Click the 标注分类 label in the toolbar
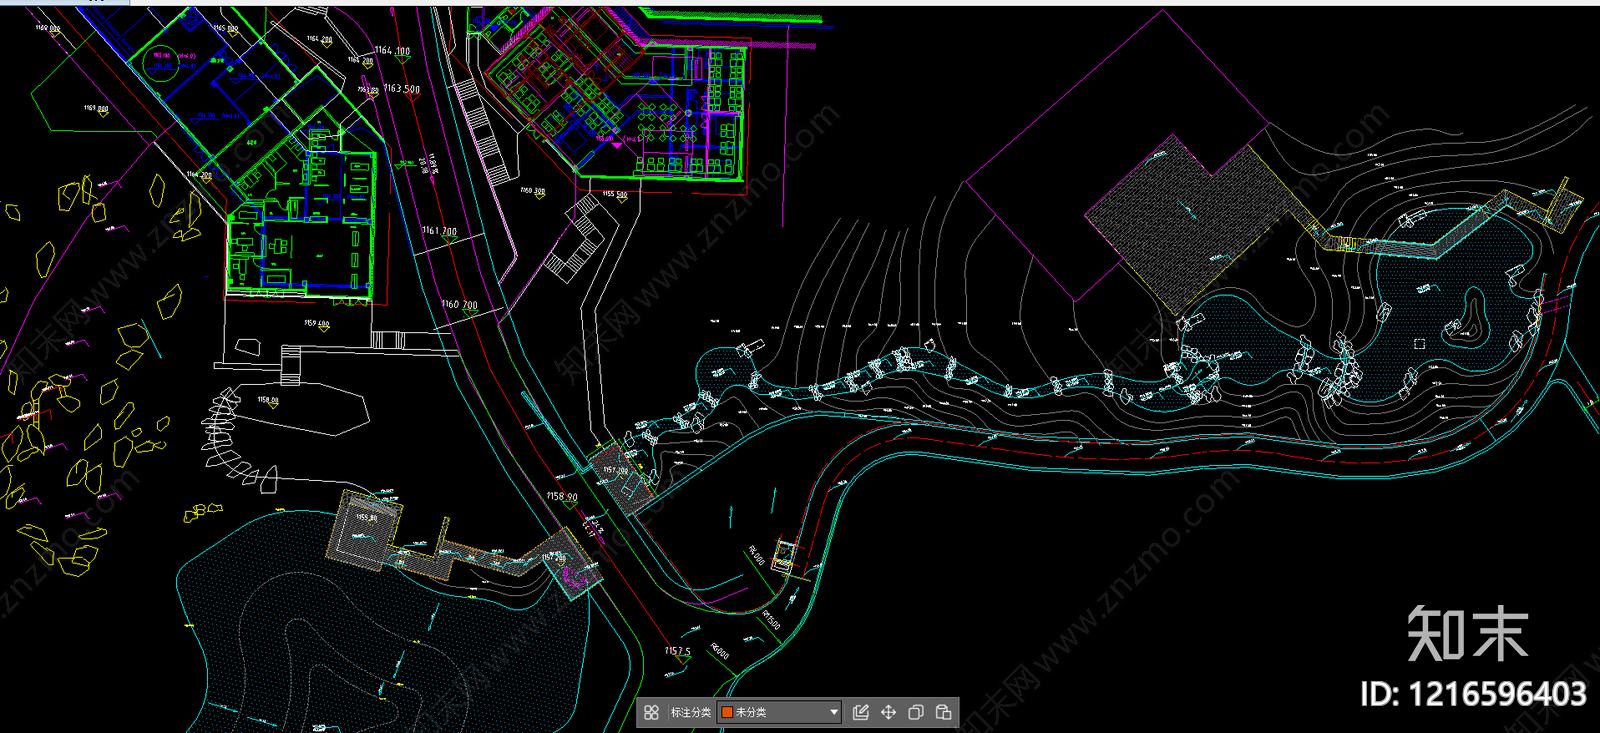 click(690, 712)
